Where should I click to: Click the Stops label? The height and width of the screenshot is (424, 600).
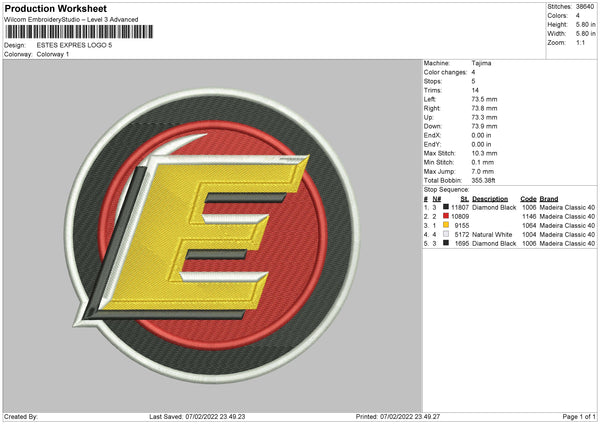pyautogui.click(x=433, y=81)
